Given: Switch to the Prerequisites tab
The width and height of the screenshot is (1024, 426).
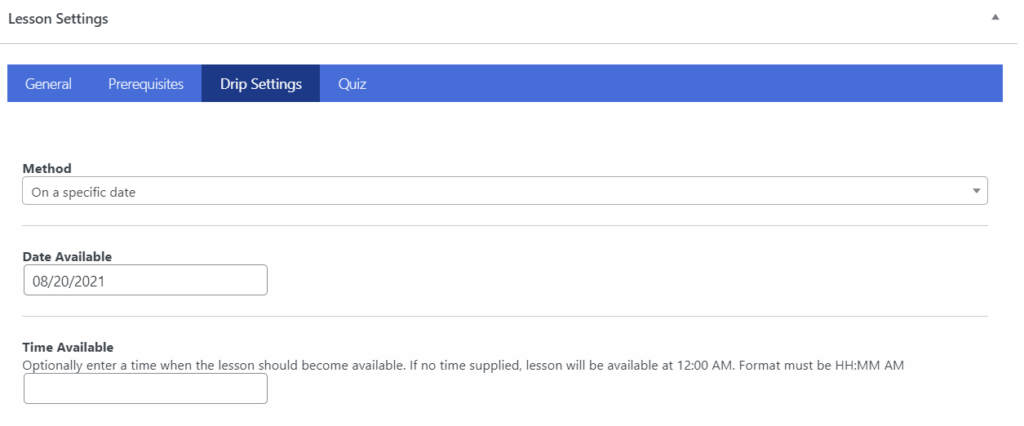Looking at the screenshot, I should pos(146,84).
